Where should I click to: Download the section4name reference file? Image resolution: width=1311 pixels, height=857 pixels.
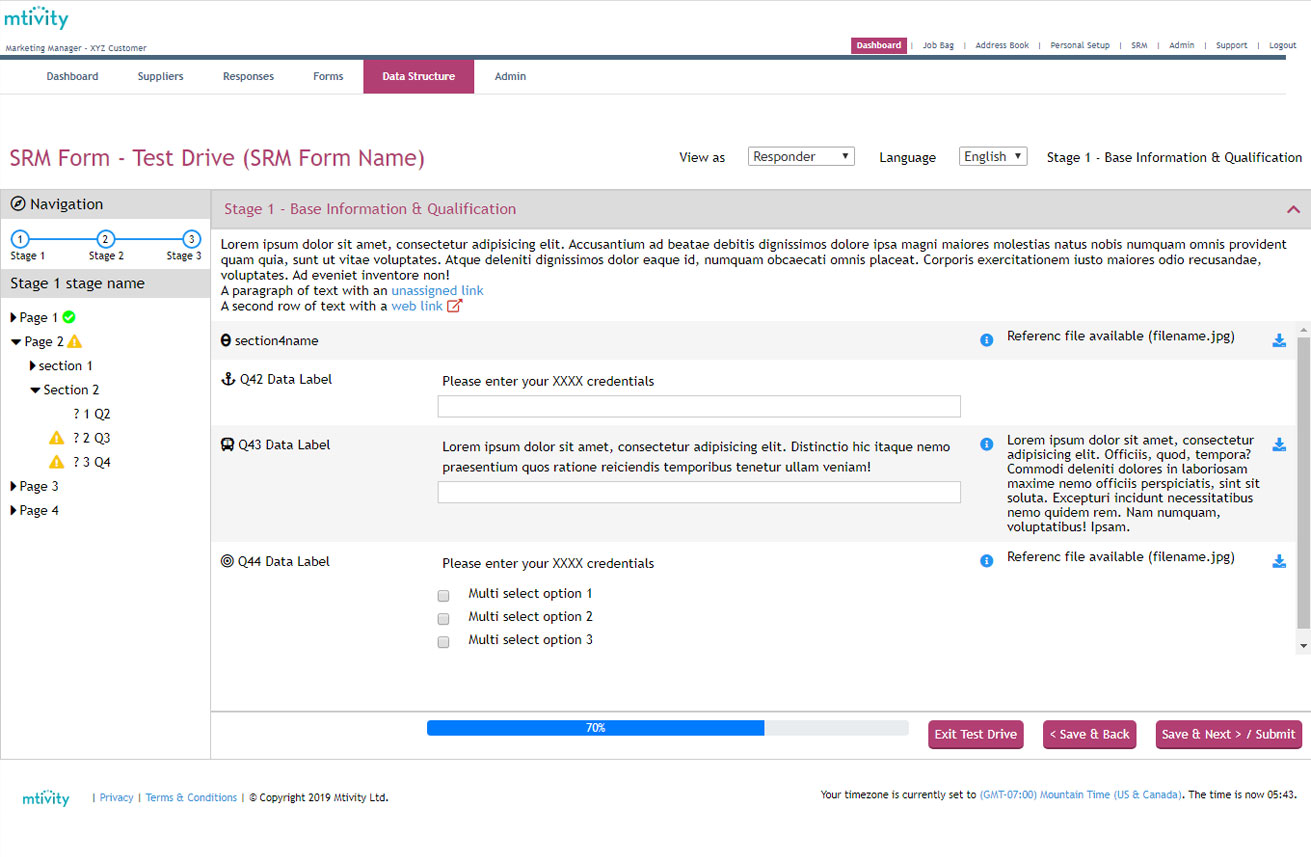point(1279,340)
